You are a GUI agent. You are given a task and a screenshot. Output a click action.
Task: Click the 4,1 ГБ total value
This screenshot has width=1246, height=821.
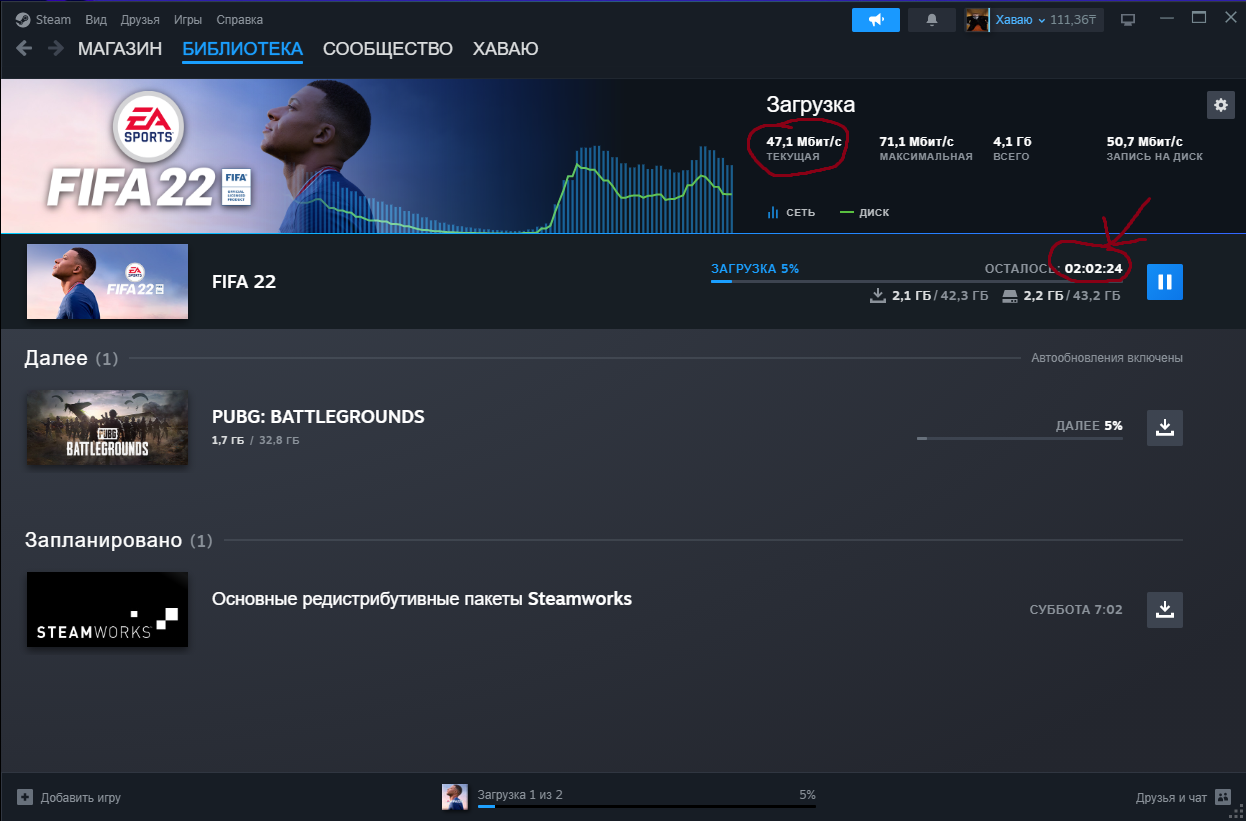[1011, 142]
